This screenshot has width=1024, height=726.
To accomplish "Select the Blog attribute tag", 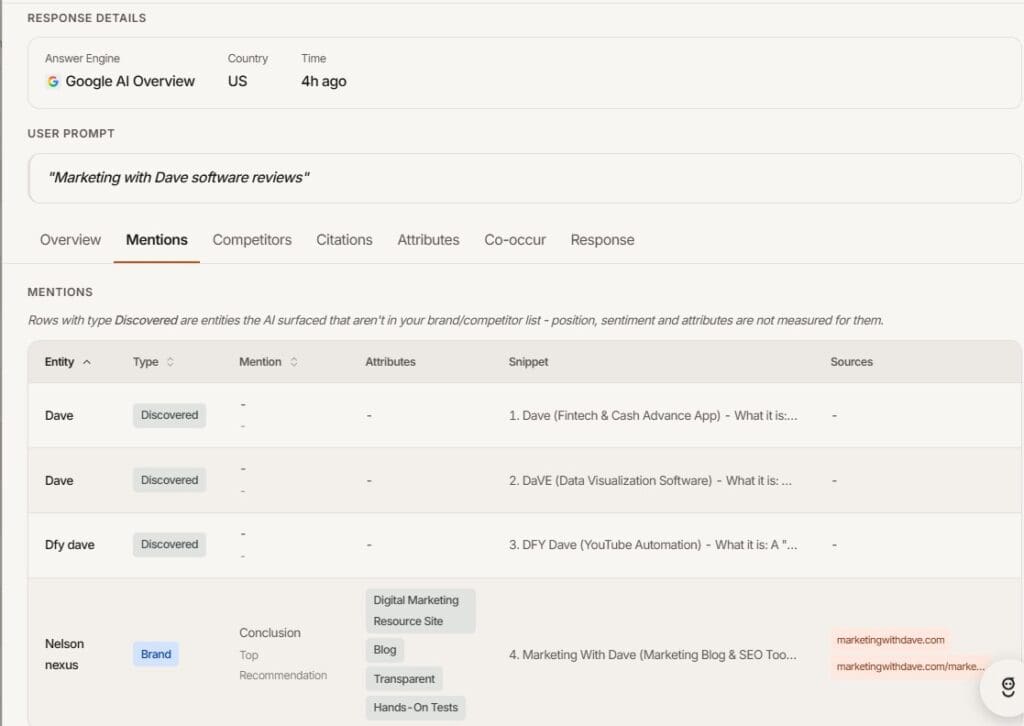I will click(x=385, y=650).
